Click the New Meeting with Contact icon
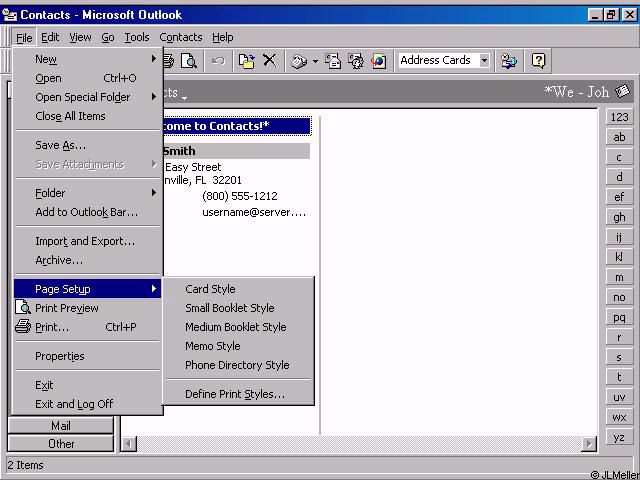Image resolution: width=640 pixels, height=480 pixels. pyautogui.click(x=356, y=61)
